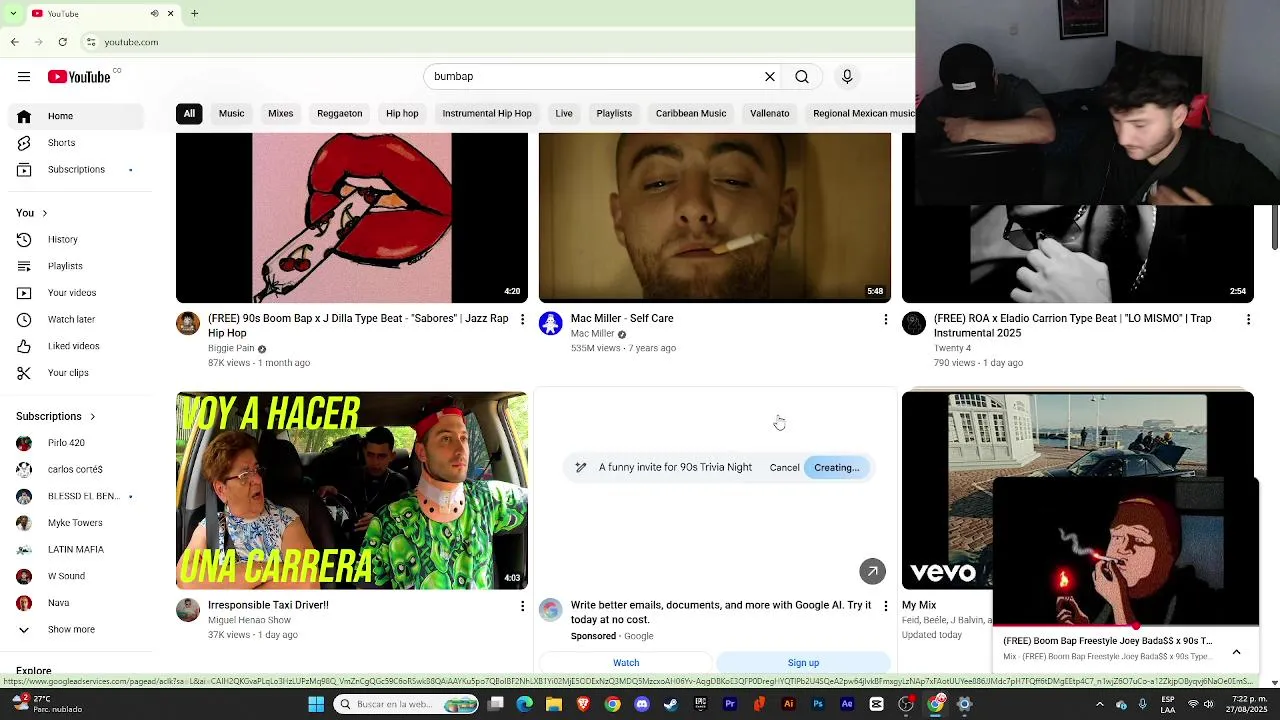This screenshot has height=720, width=1280.
Task: Select the All filter chip
Action: point(189,113)
